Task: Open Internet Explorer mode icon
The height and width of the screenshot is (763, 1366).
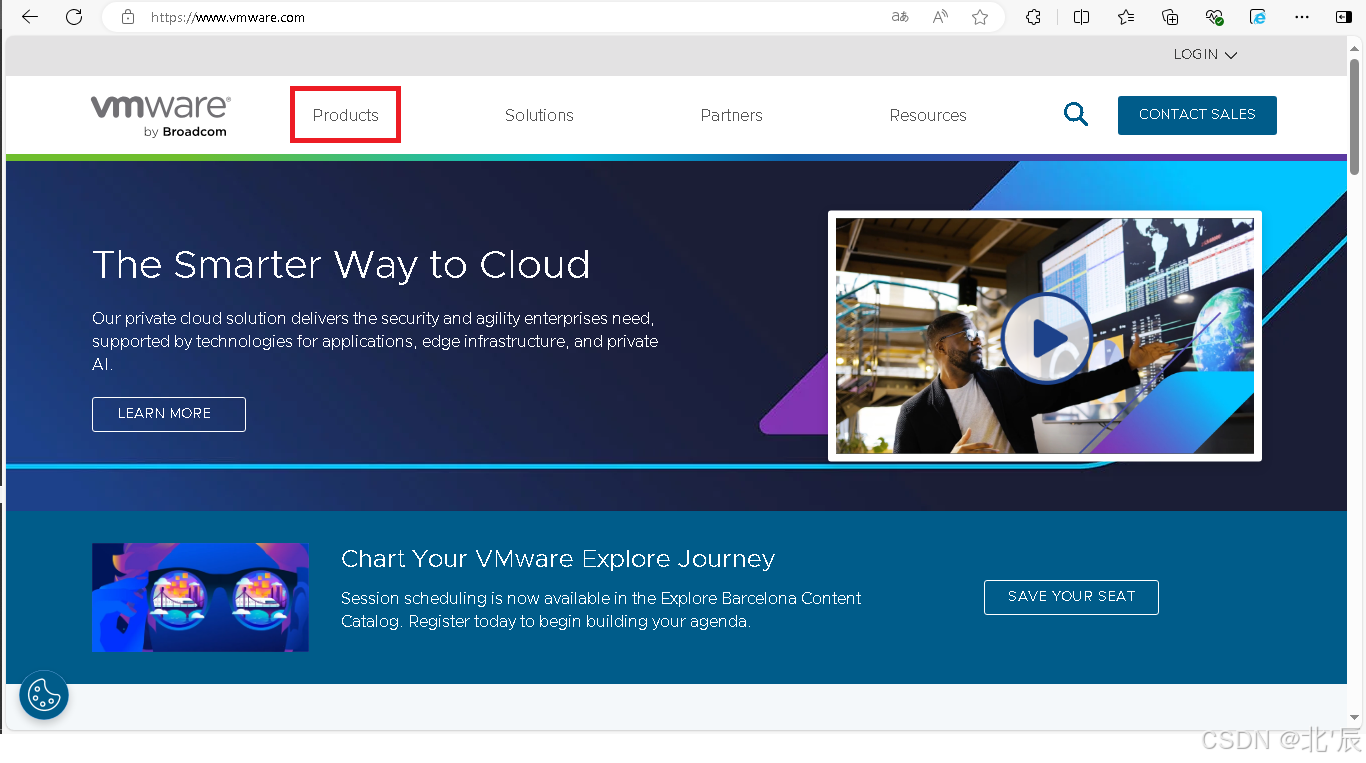Action: 1258,17
